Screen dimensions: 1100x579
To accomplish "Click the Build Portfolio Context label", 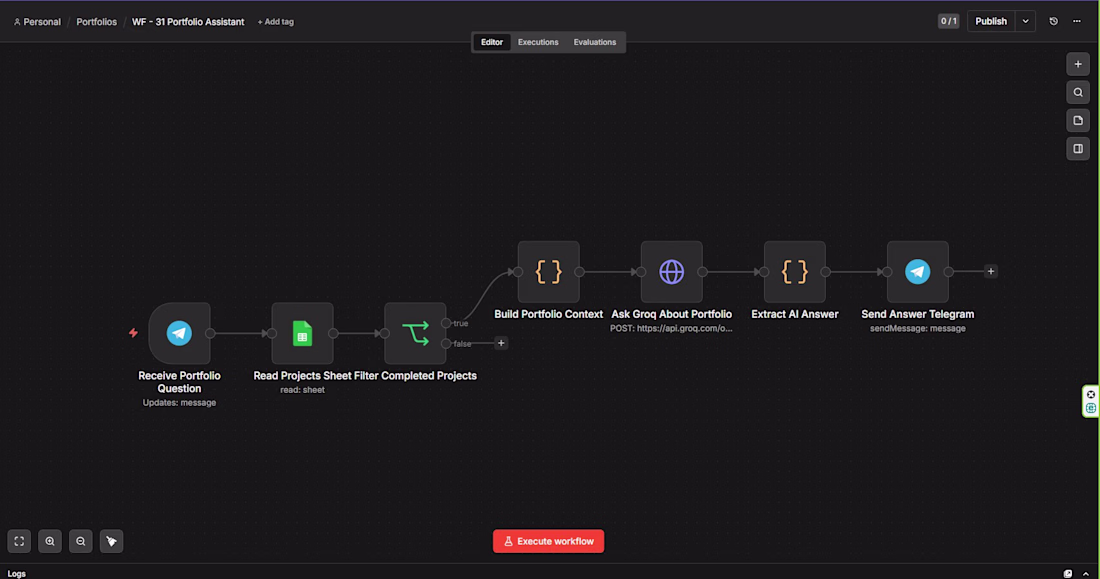I will [x=549, y=314].
